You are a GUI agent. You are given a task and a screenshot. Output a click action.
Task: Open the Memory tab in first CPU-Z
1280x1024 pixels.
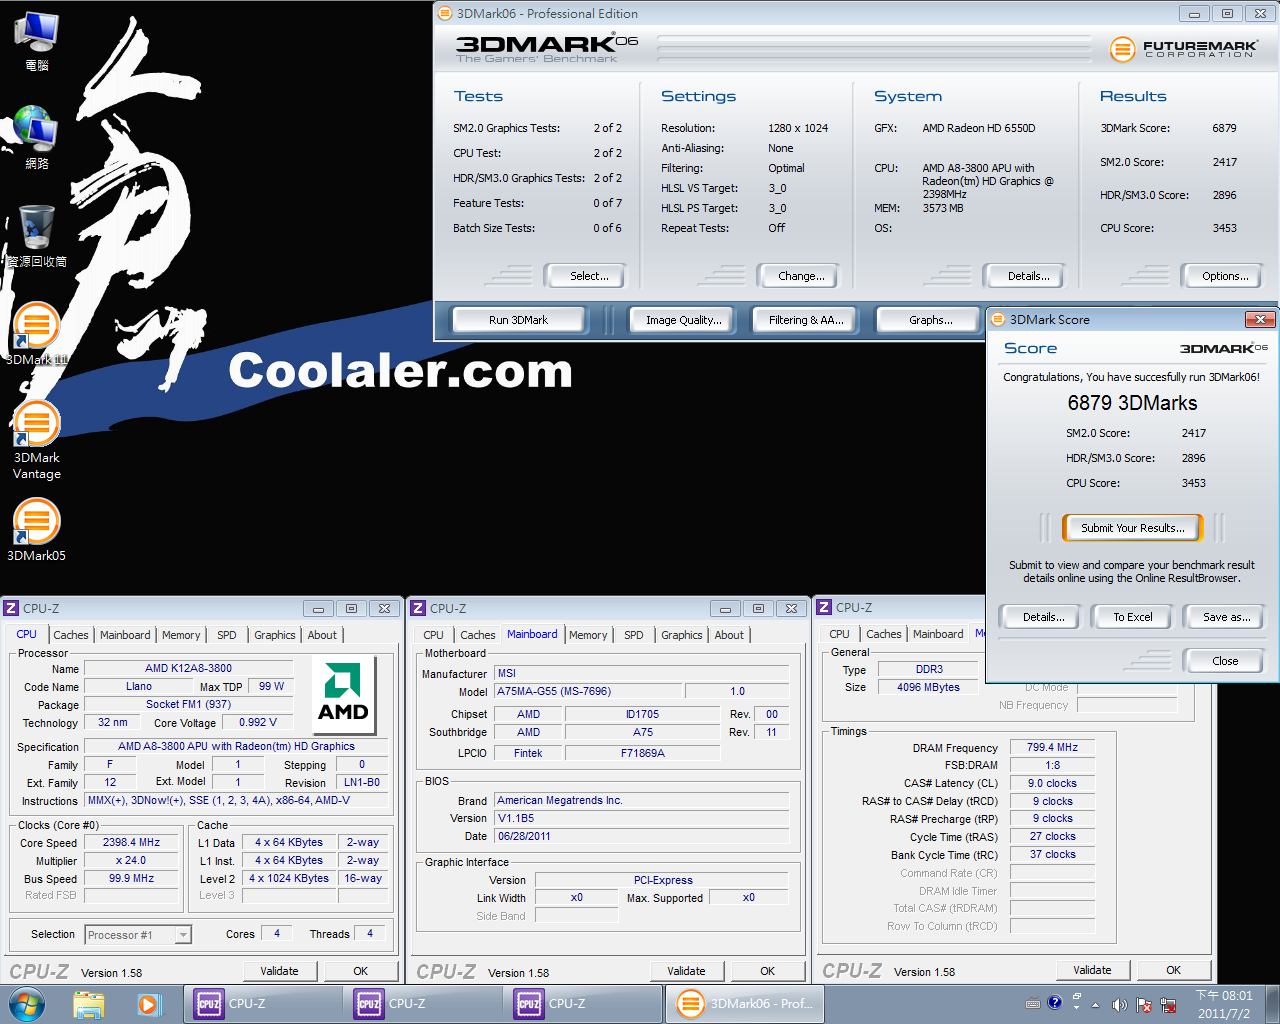click(181, 635)
